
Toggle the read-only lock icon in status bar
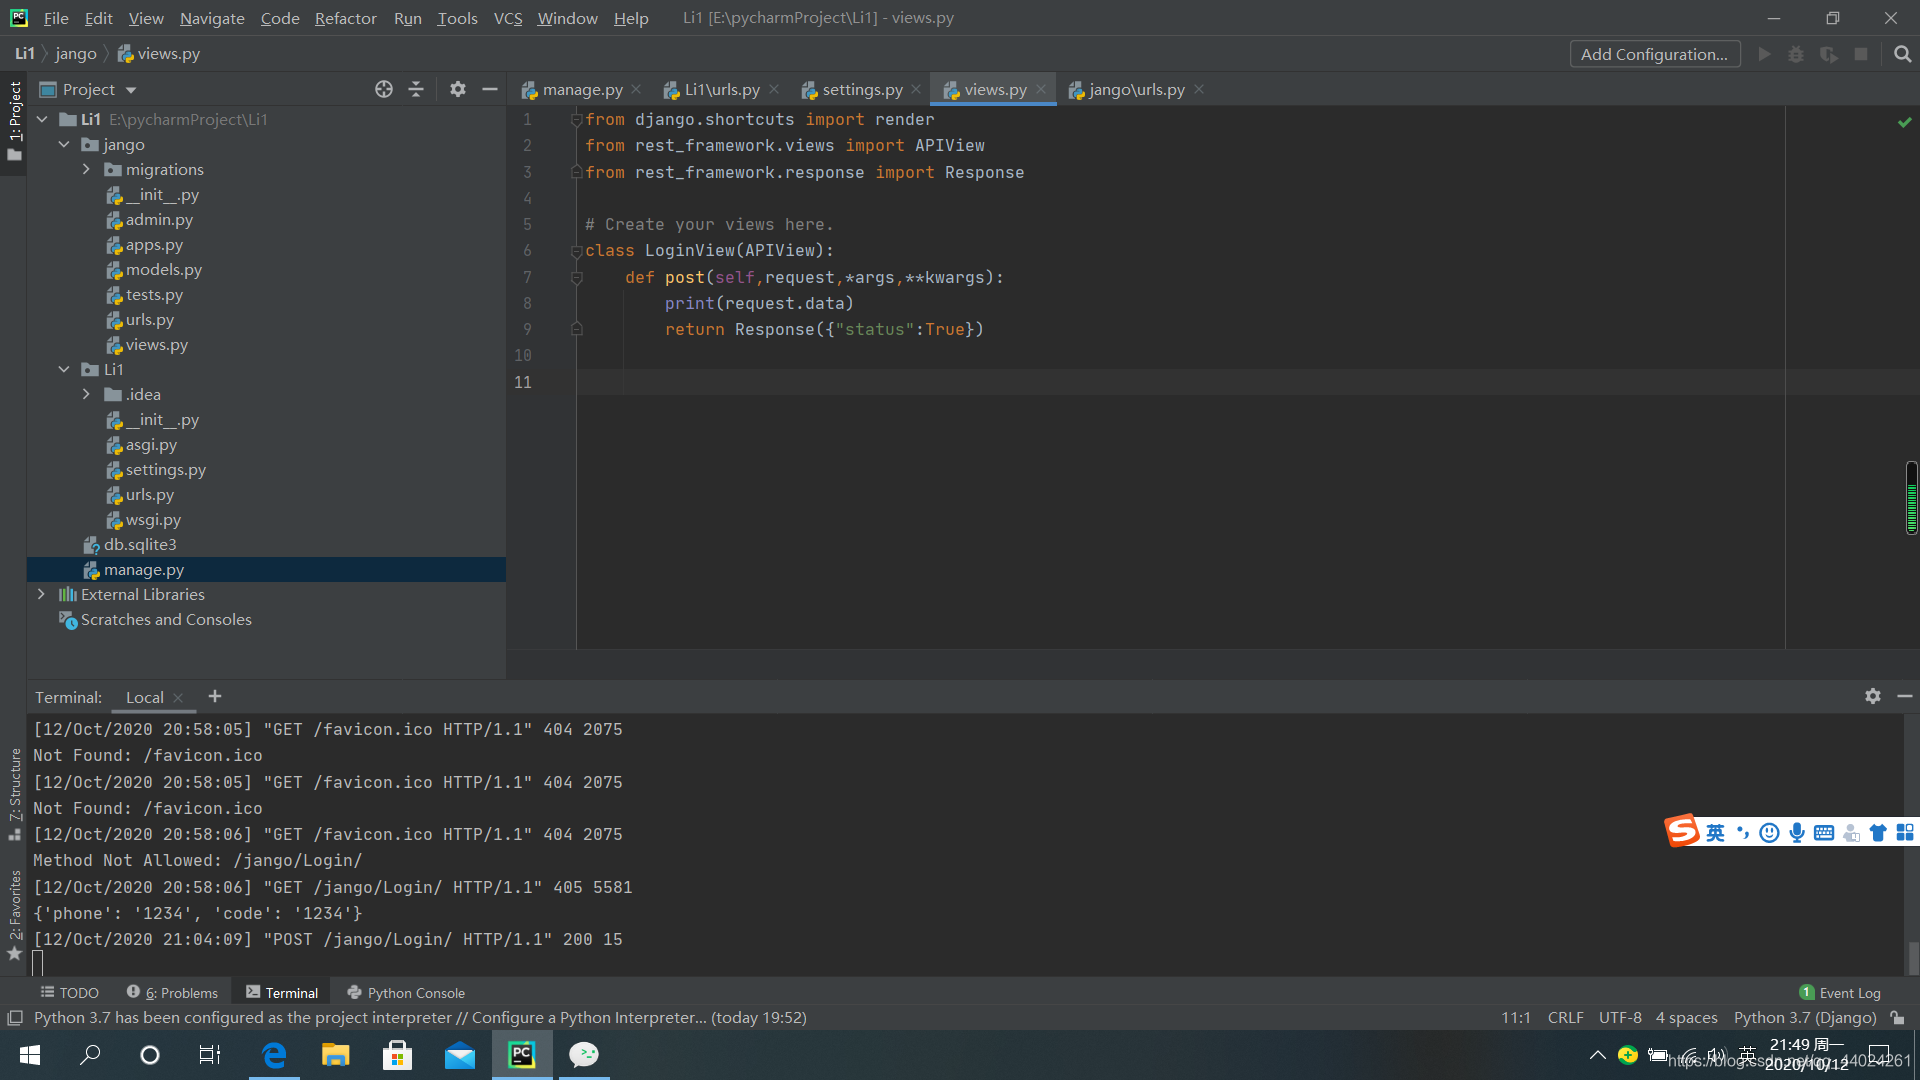pos(1897,1017)
